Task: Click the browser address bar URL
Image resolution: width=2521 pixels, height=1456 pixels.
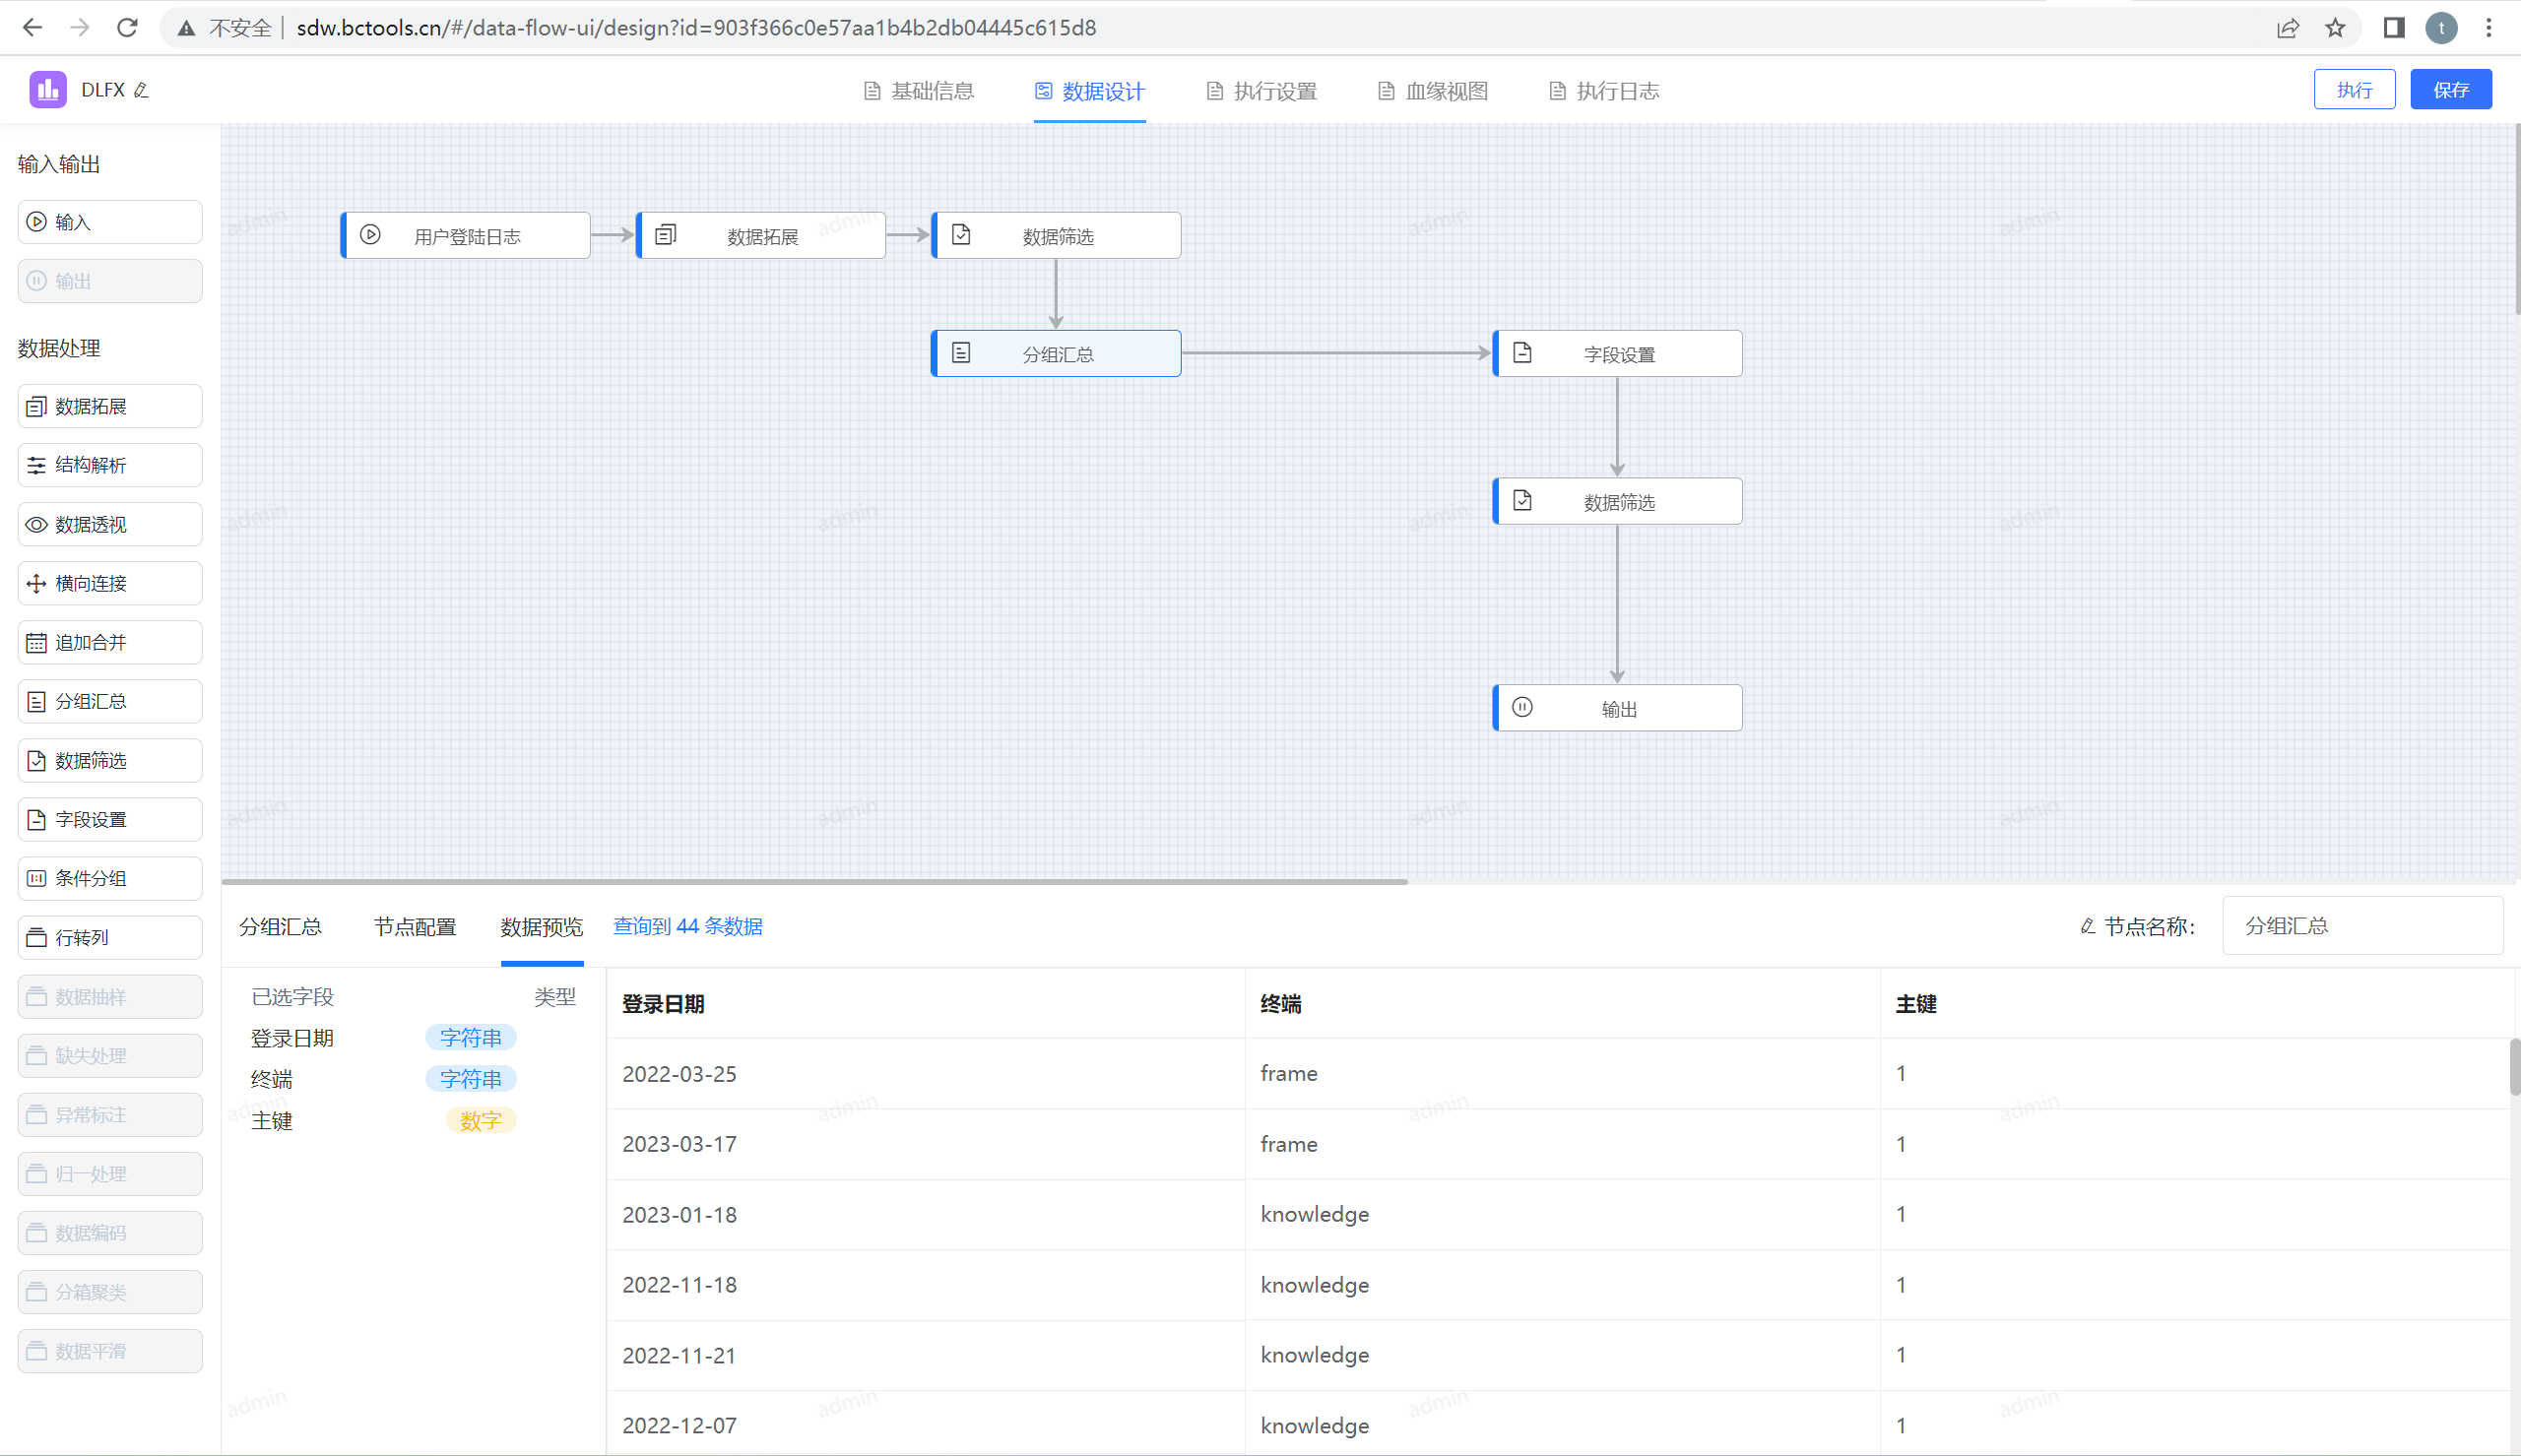Action: pos(696,28)
